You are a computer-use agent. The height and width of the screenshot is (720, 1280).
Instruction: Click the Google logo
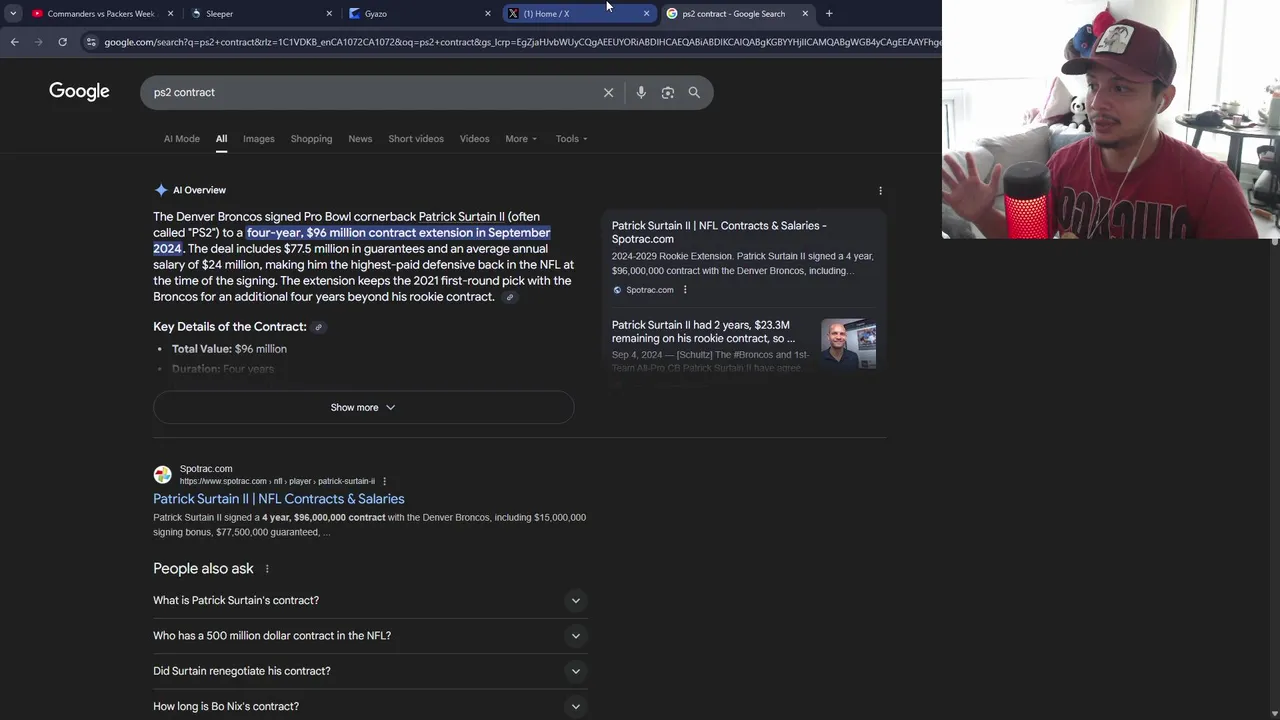(x=79, y=92)
